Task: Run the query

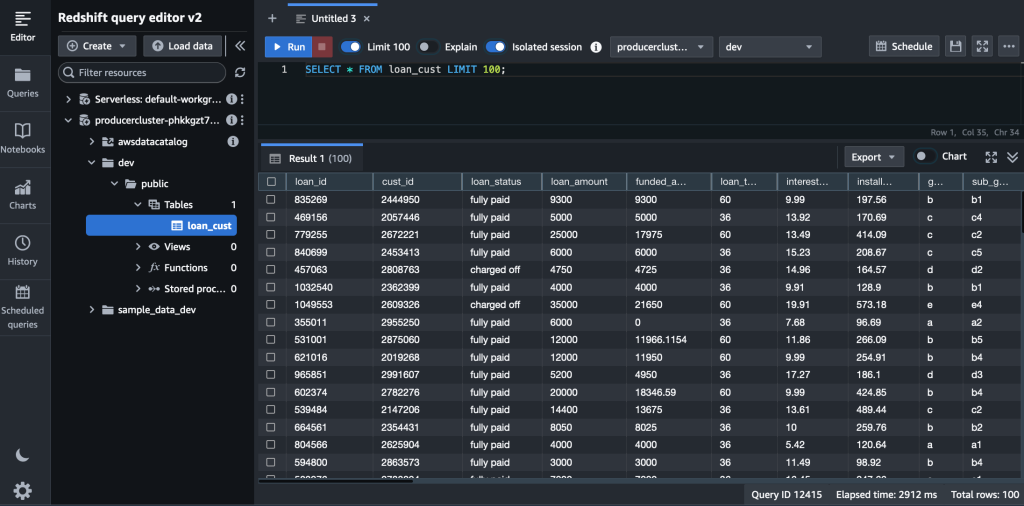Action: (287, 47)
